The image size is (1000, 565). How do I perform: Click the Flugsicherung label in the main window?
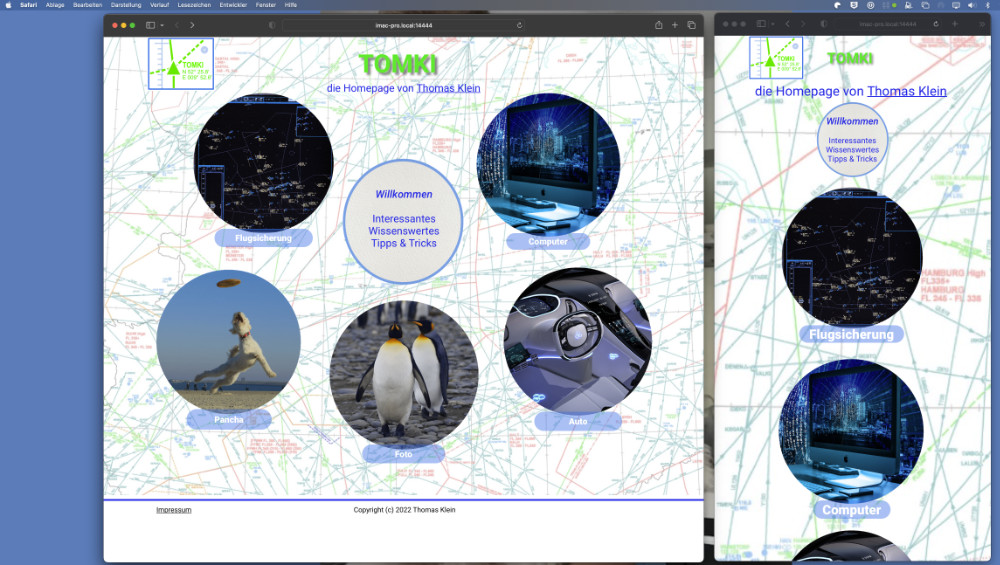[263, 238]
